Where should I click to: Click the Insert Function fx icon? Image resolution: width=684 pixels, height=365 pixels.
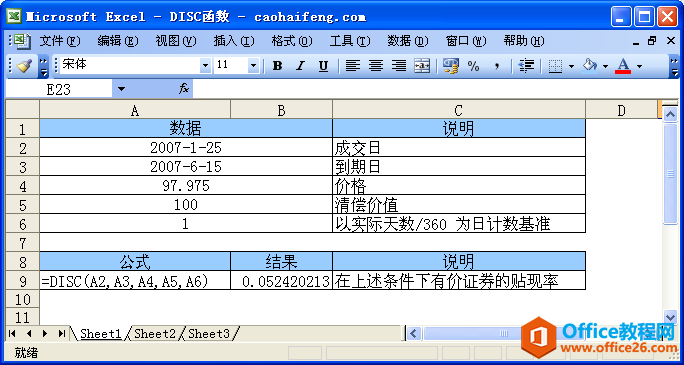click(184, 89)
